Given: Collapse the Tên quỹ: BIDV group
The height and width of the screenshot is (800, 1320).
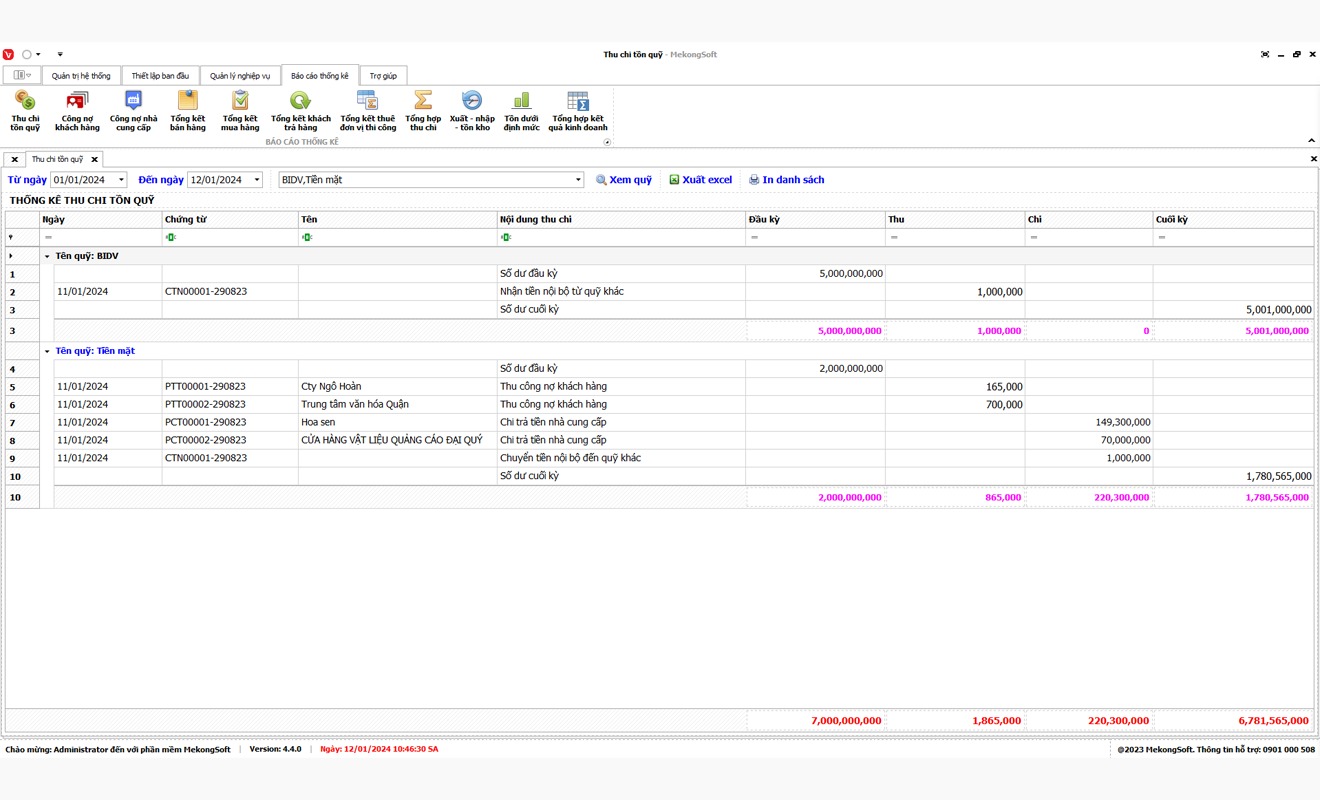Looking at the screenshot, I should [47, 257].
